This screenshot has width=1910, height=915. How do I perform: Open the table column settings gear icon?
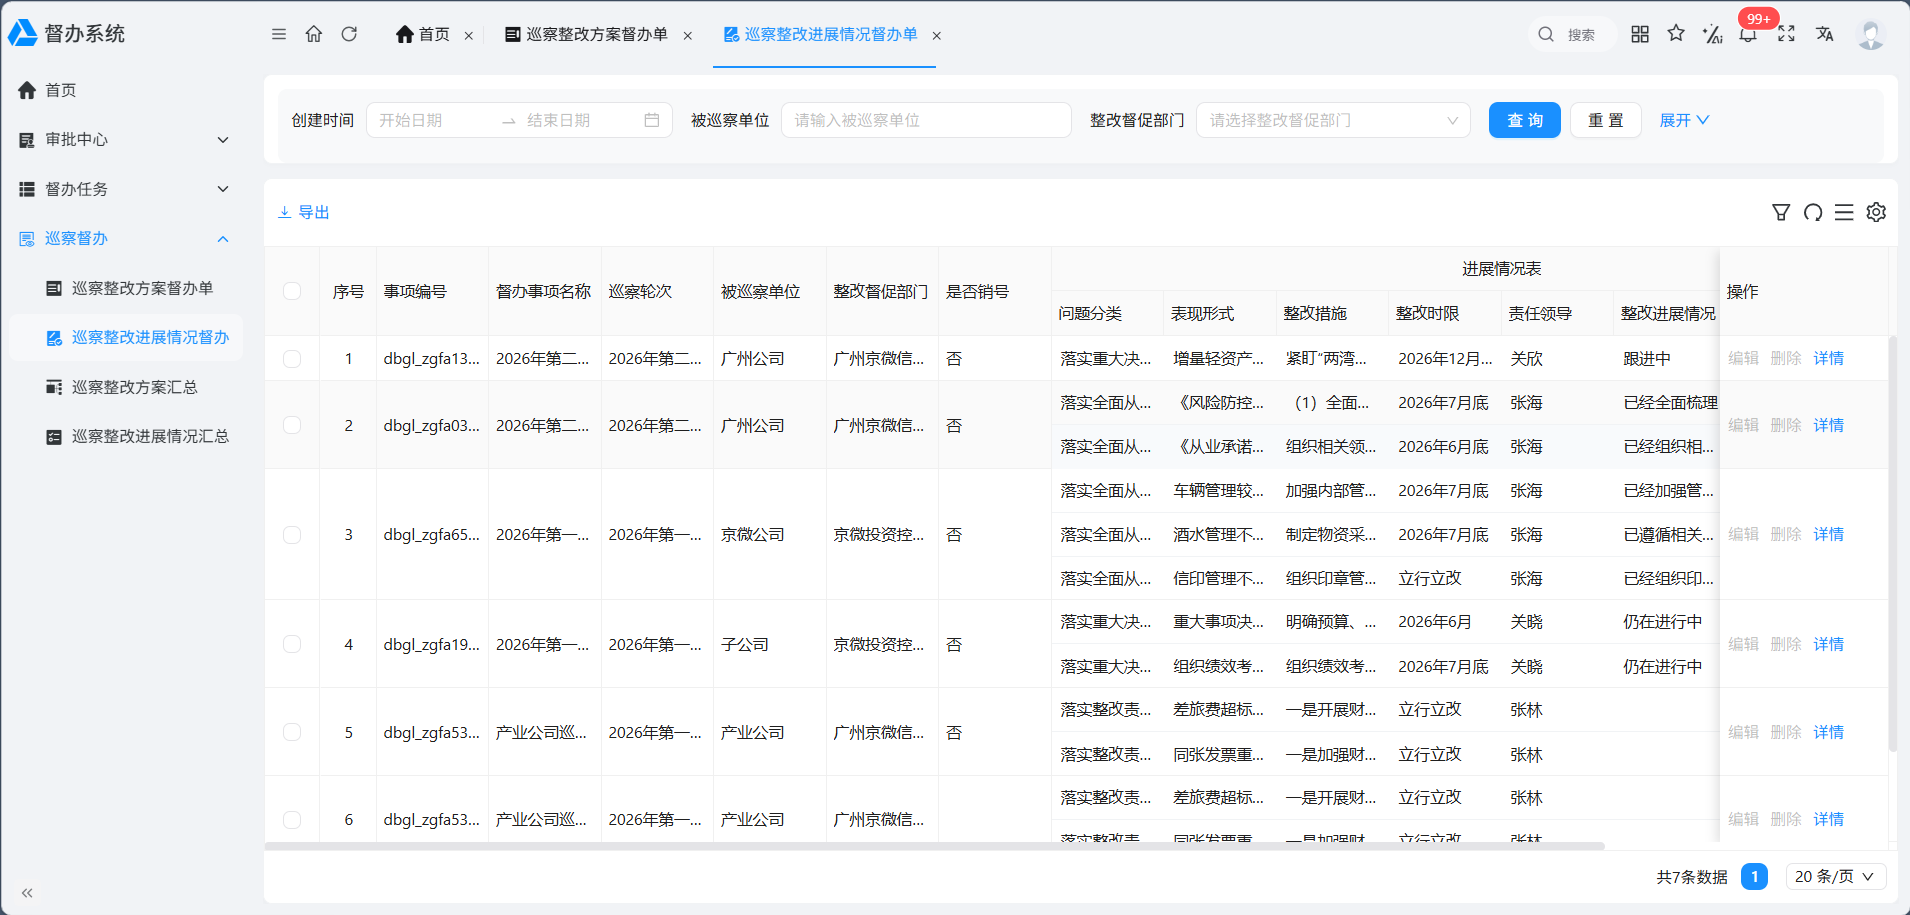click(x=1876, y=212)
